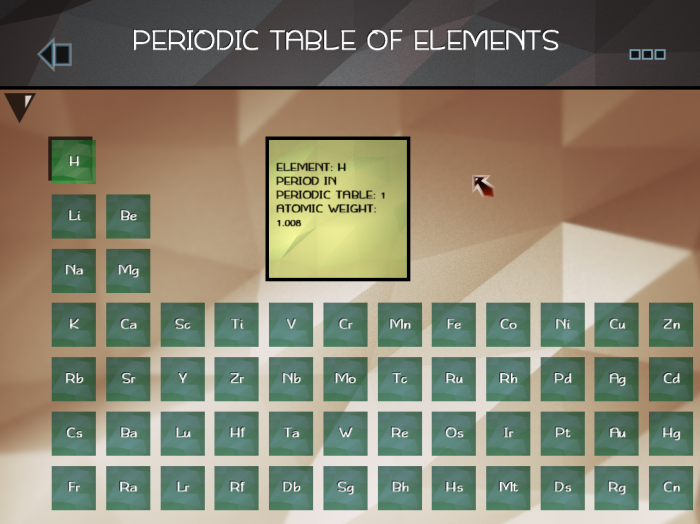The height and width of the screenshot is (524, 700).
Task: Open the Ds element tile
Action: coord(562,488)
